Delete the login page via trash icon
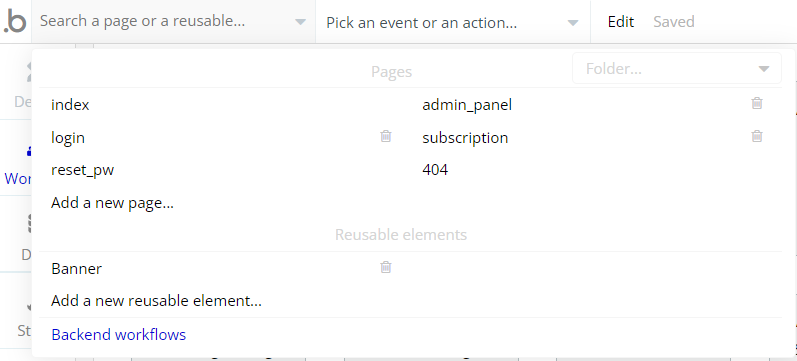This screenshot has height=361, width=797. 386,136
